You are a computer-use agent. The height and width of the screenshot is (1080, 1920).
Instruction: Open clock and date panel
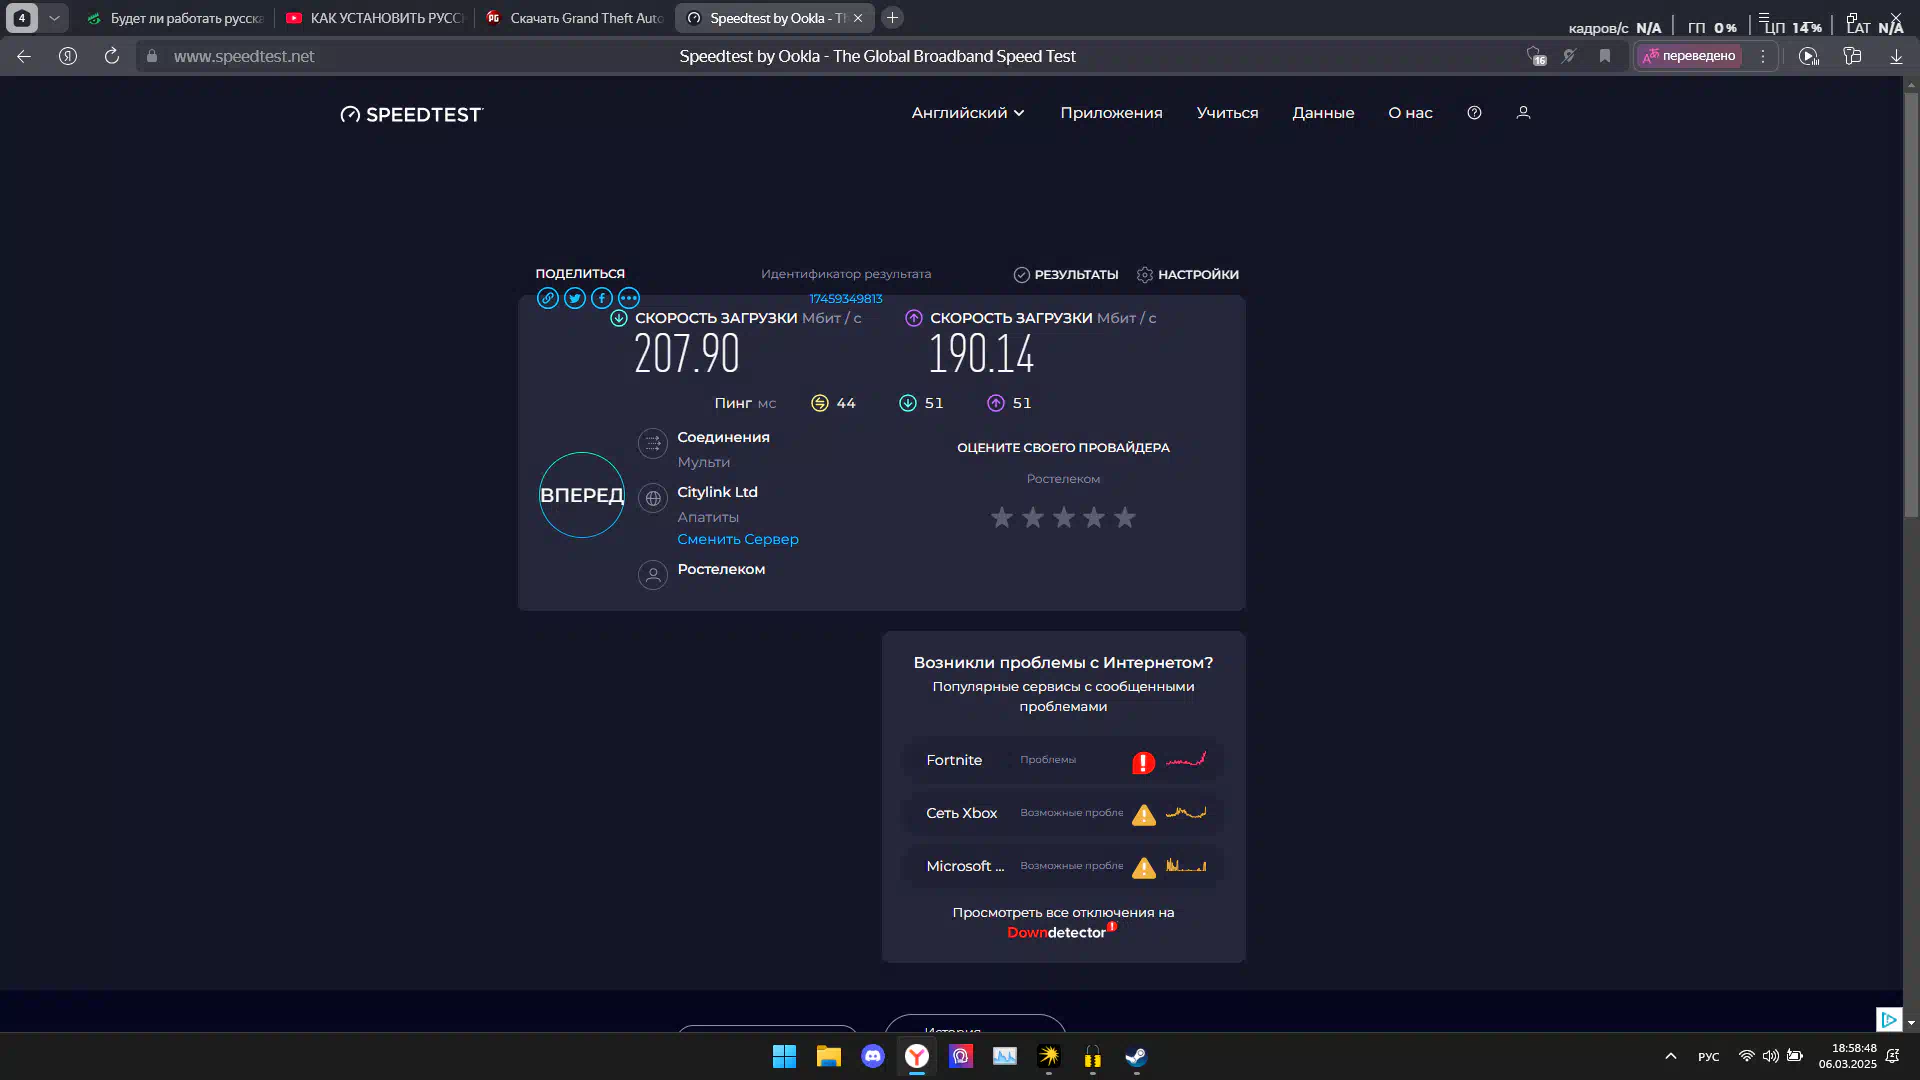[1847, 1056]
